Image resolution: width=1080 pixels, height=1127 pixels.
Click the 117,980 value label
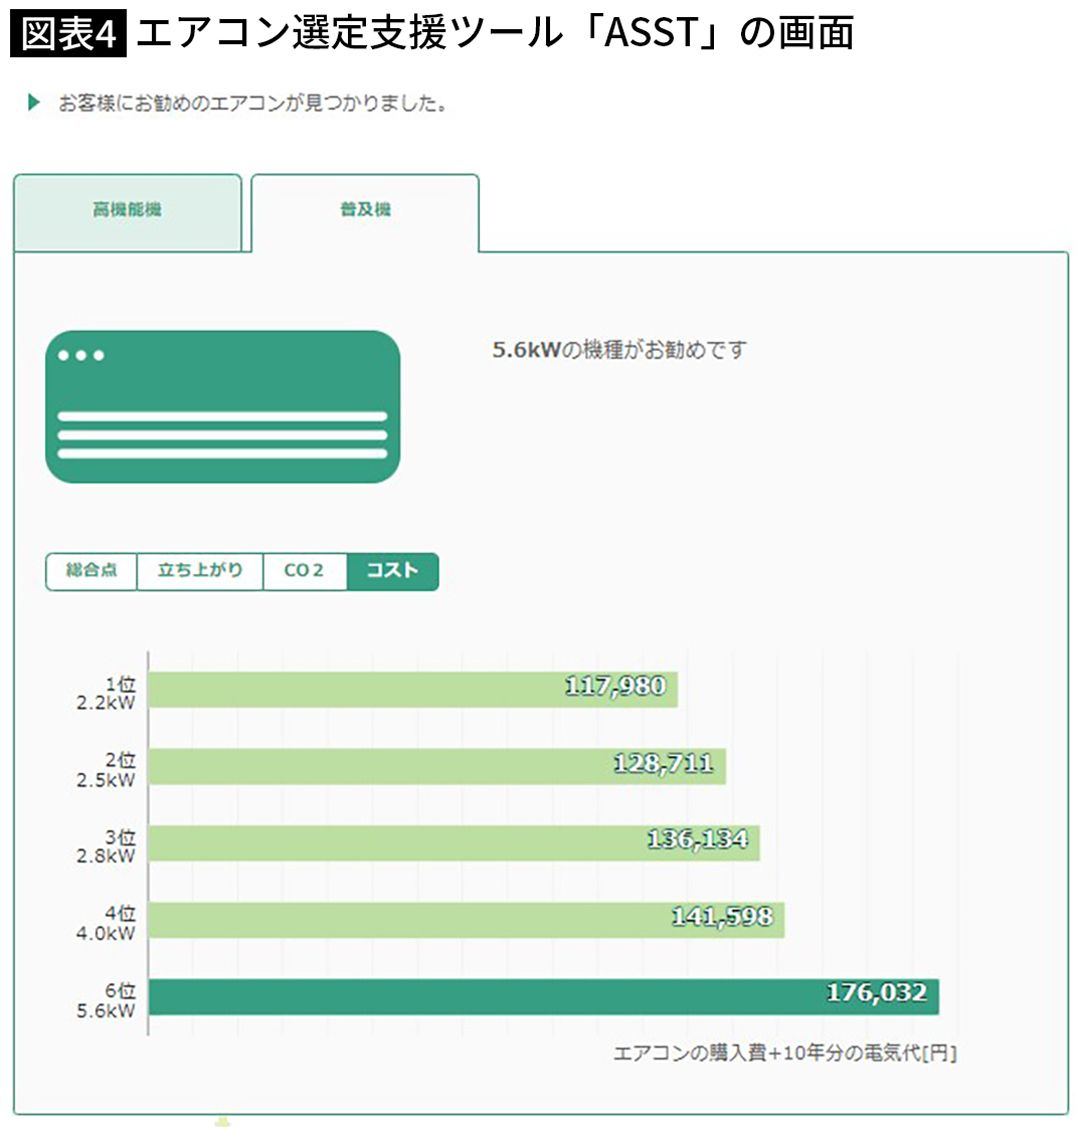(615, 687)
